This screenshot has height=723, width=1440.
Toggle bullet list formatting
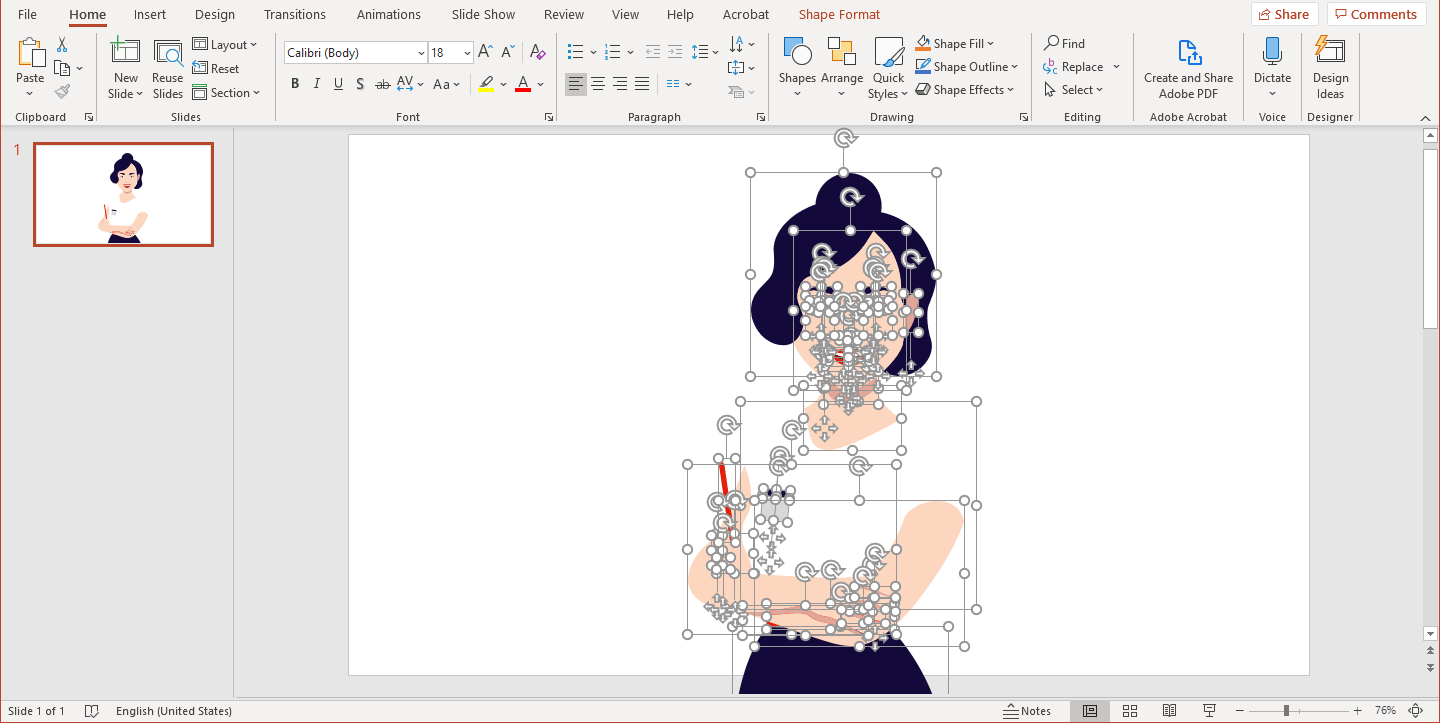(x=575, y=52)
